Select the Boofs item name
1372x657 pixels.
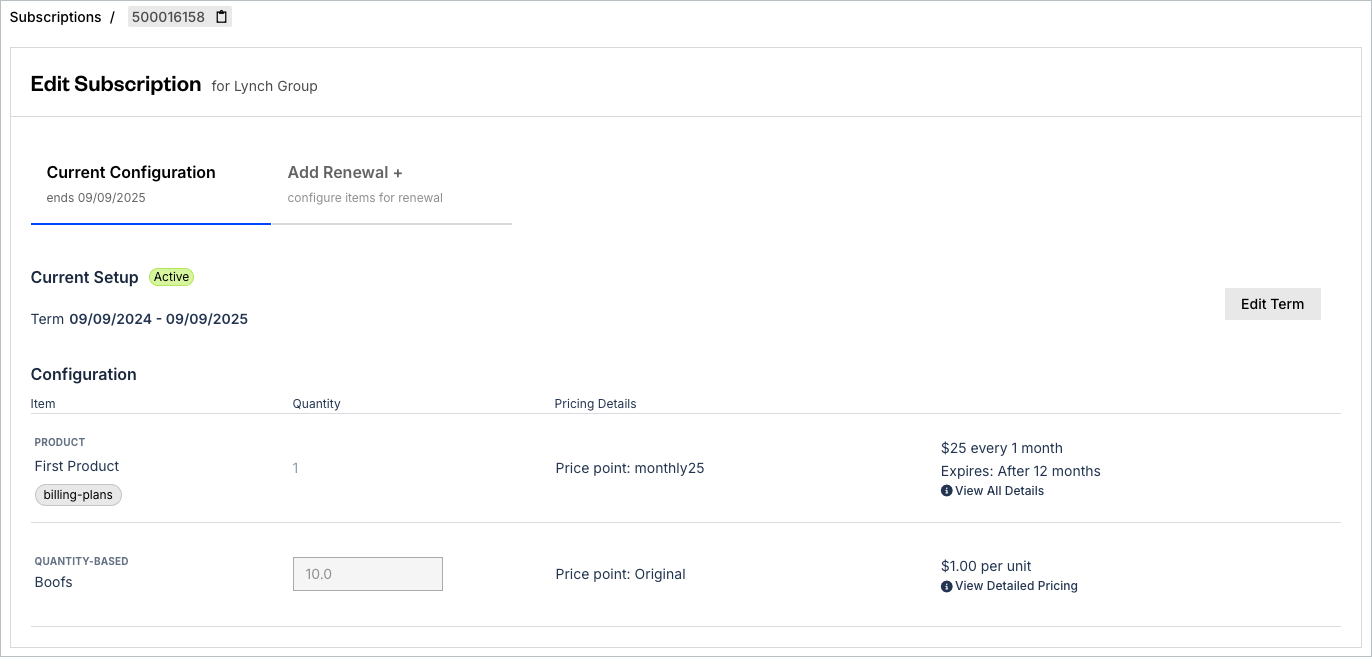coord(54,582)
